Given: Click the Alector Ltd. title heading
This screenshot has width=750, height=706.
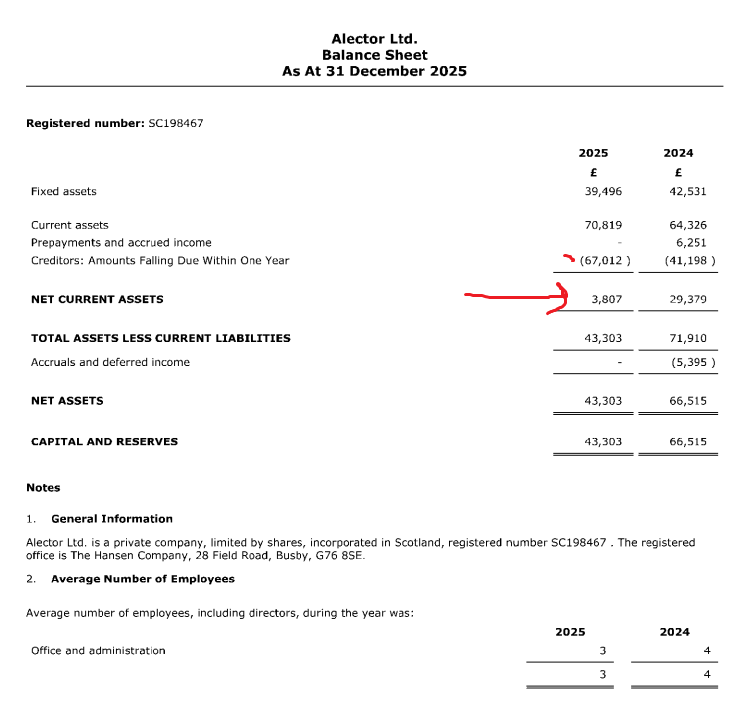Looking at the screenshot, I should click(375, 39).
